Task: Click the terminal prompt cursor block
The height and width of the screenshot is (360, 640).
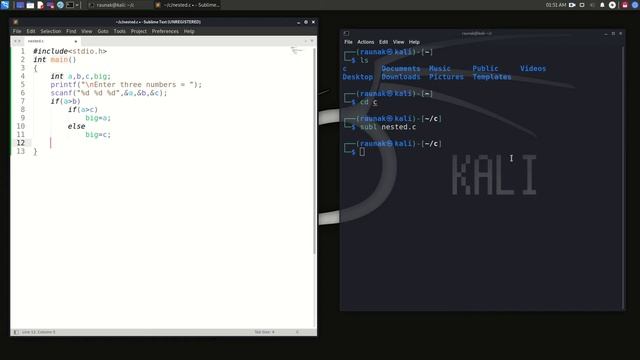Action: coord(362,152)
